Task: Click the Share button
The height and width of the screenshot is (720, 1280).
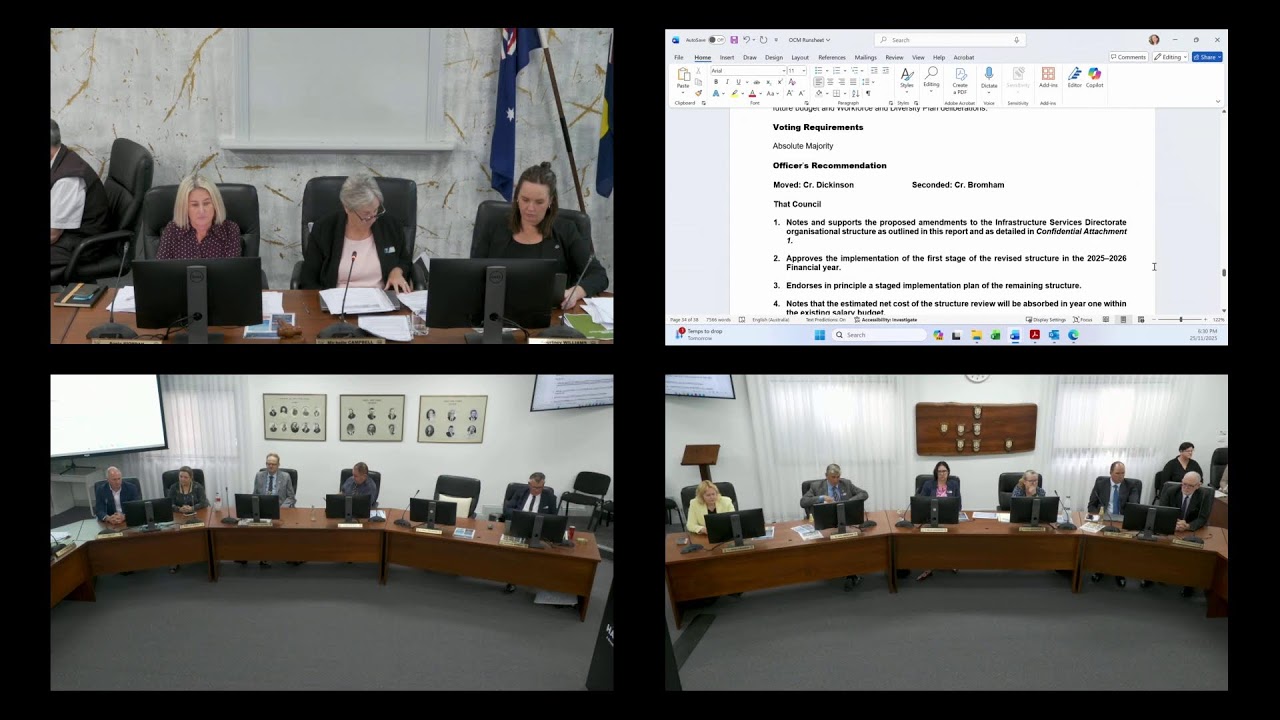Action: (x=1207, y=57)
